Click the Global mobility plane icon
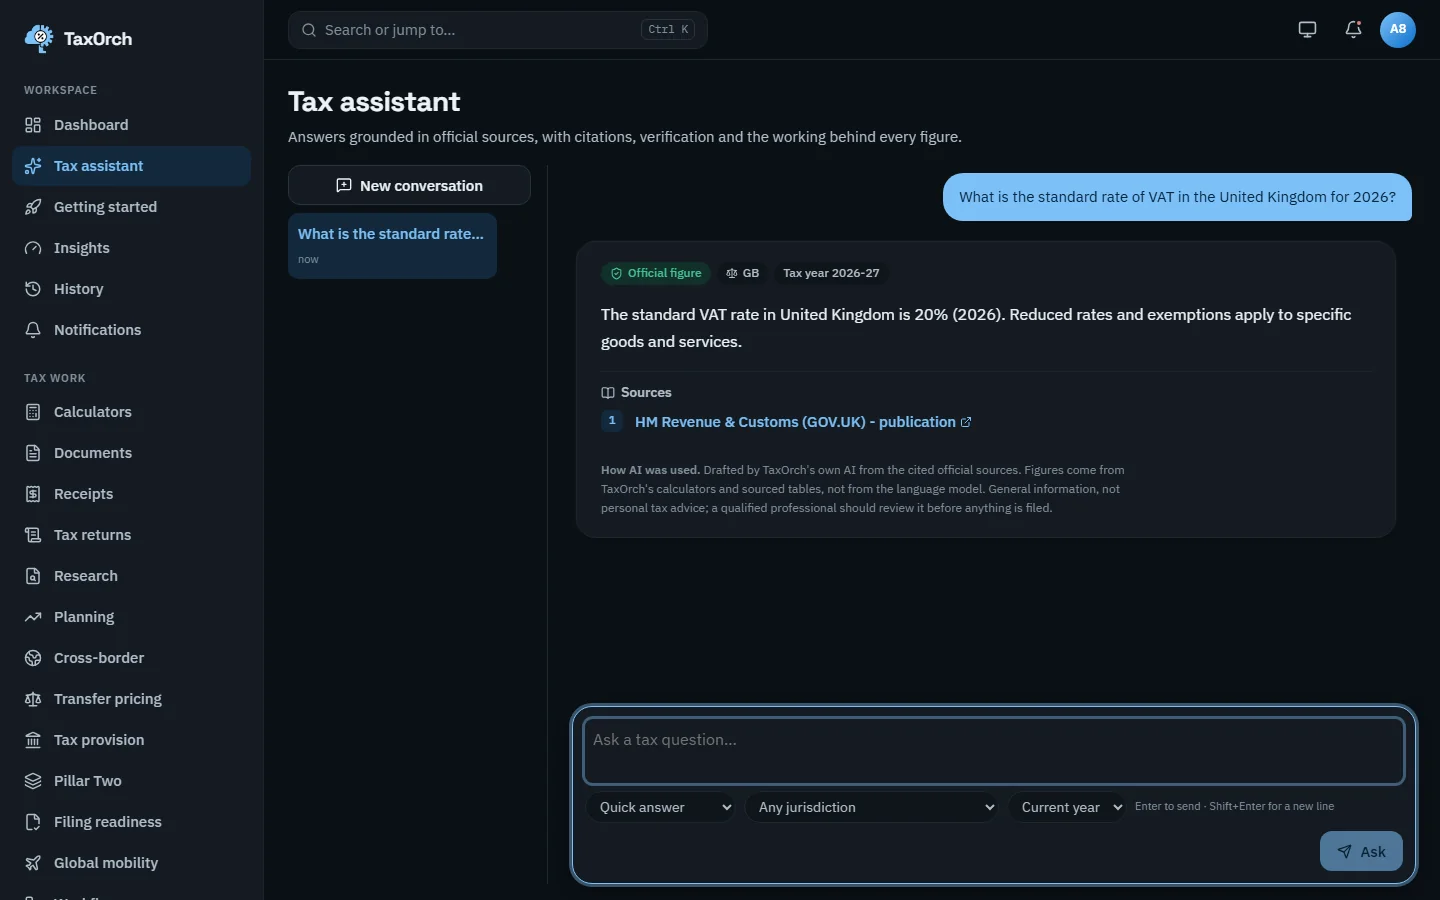This screenshot has height=900, width=1440. pos(33,863)
